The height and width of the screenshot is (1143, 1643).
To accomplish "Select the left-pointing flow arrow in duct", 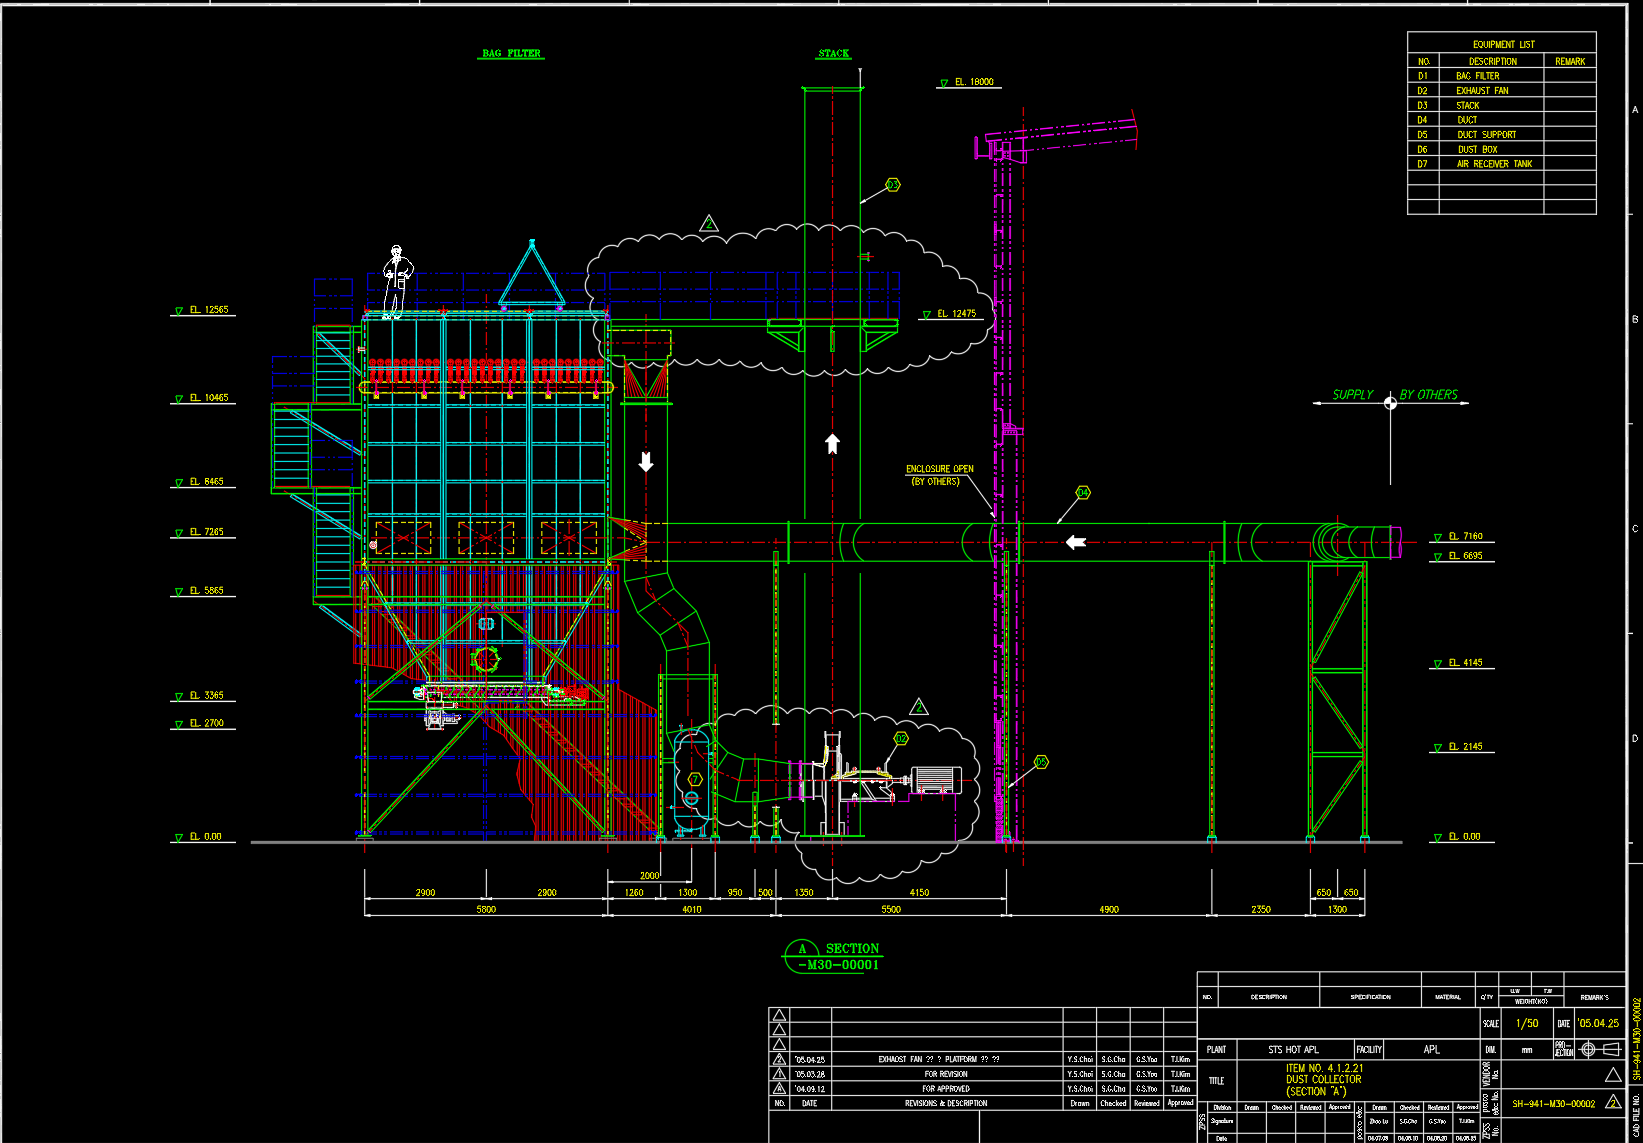I will [1076, 542].
